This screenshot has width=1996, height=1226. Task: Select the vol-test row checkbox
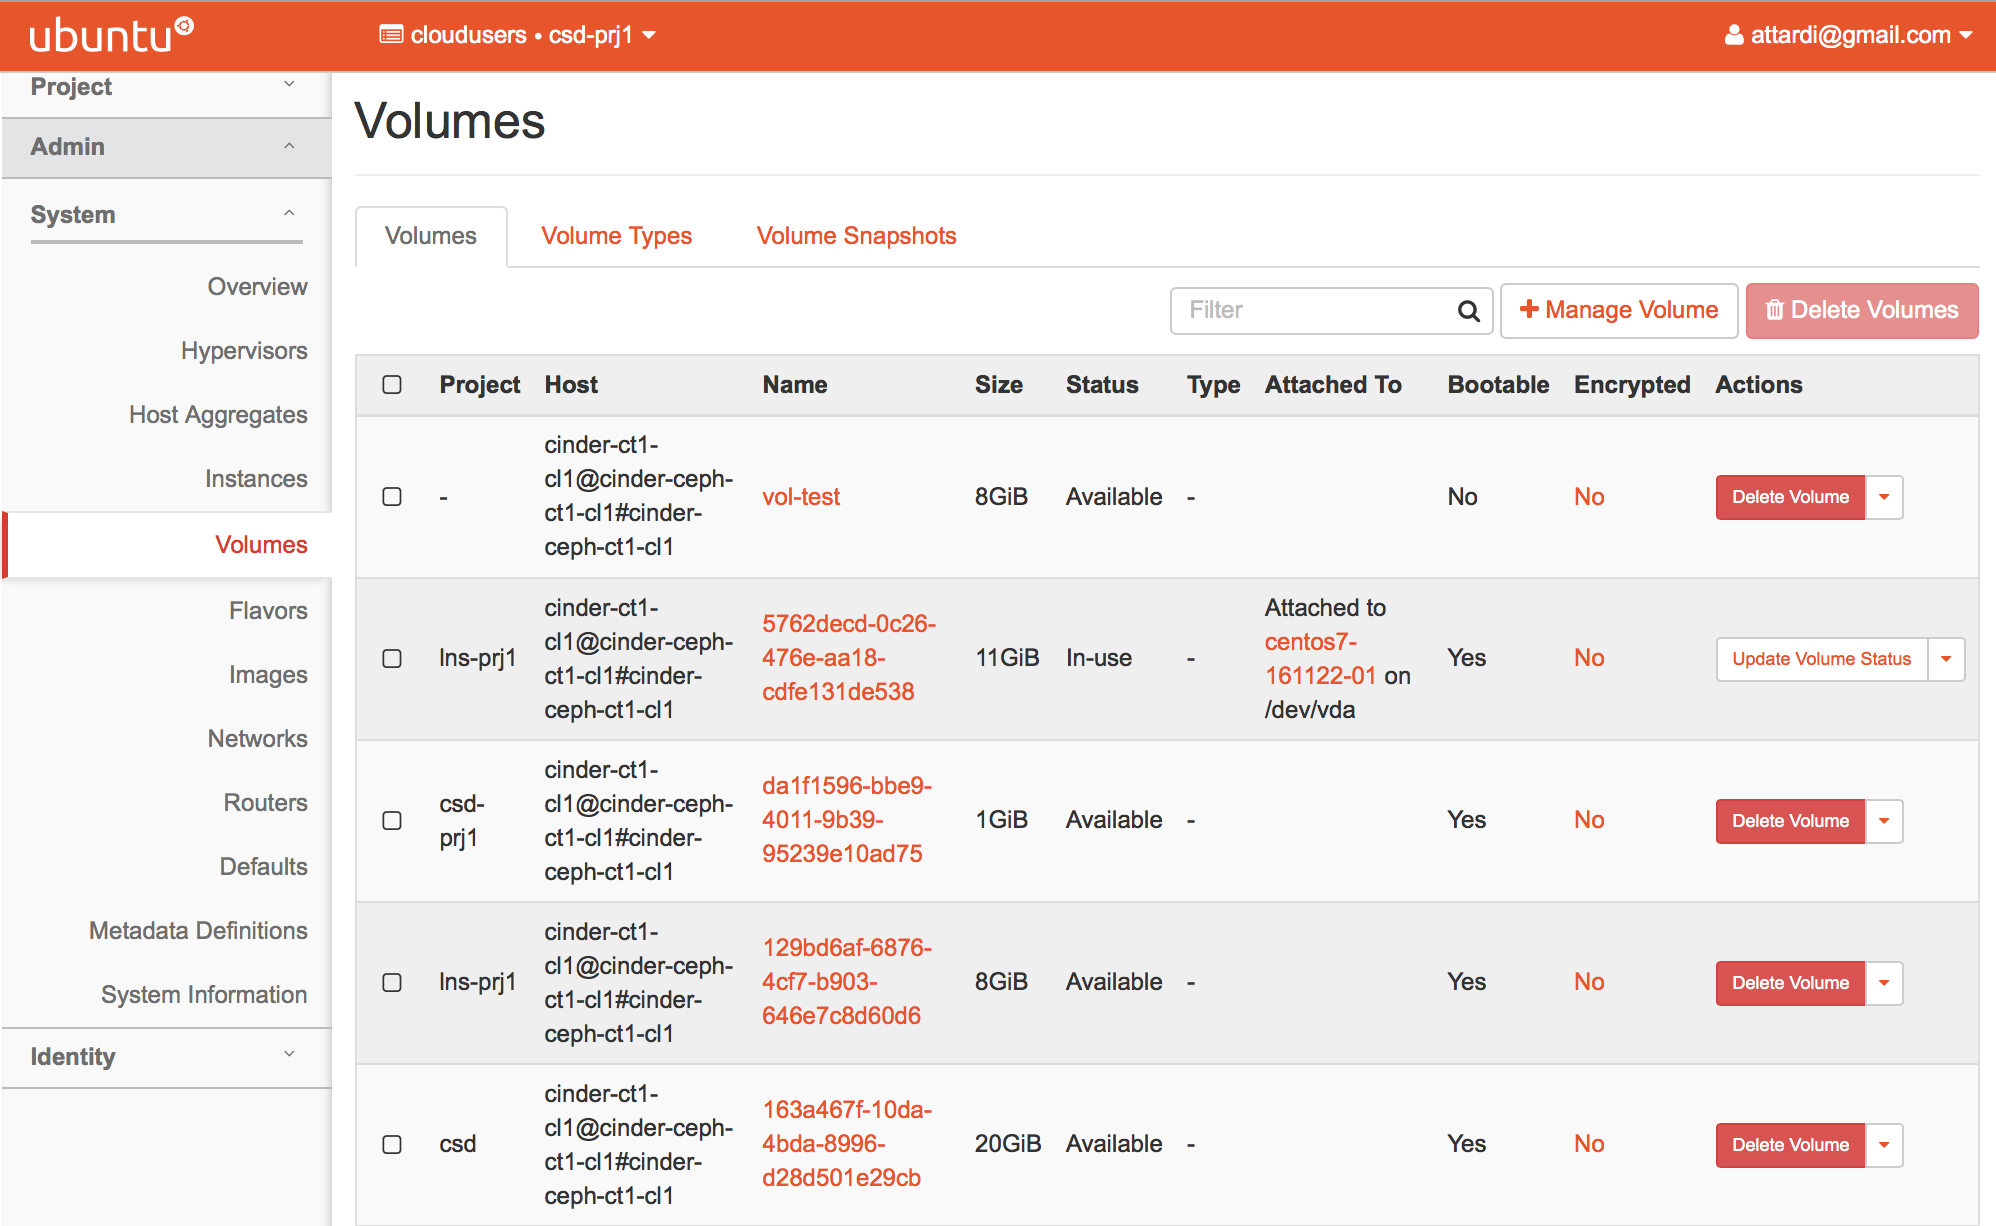[392, 497]
